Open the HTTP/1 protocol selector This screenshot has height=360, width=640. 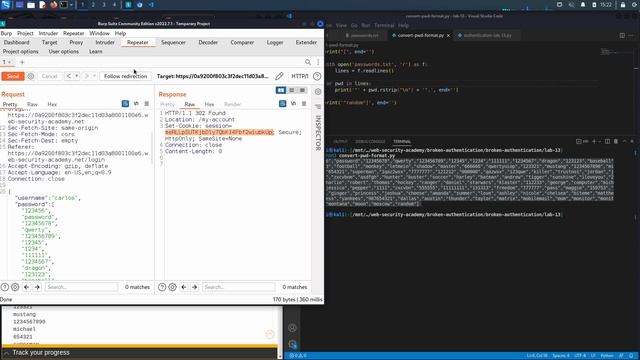coord(300,76)
